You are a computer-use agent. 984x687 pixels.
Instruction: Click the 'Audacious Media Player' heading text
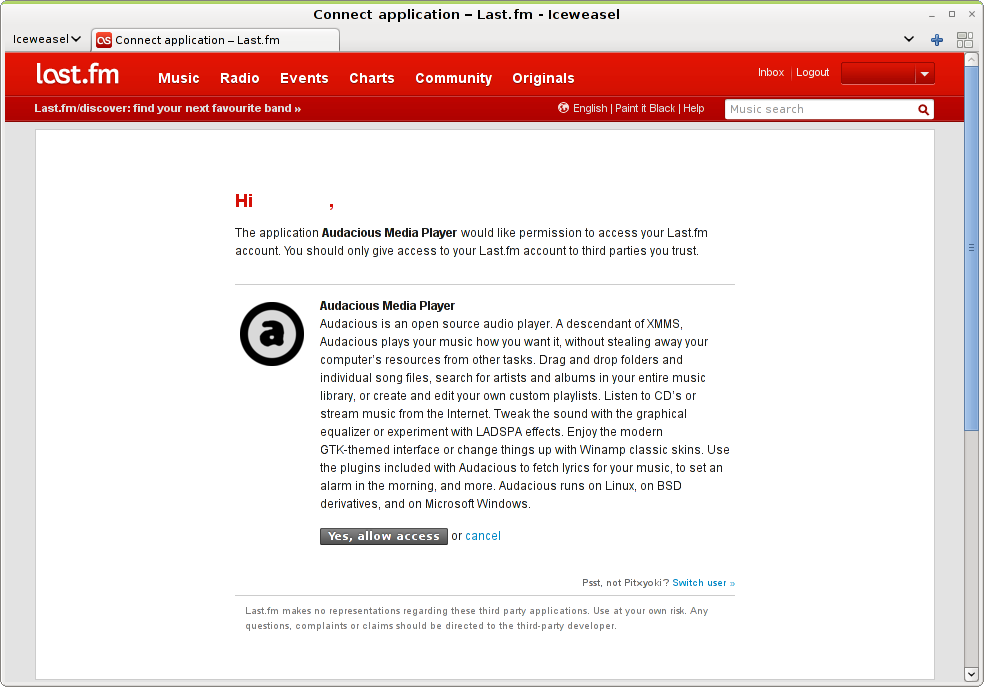click(387, 306)
